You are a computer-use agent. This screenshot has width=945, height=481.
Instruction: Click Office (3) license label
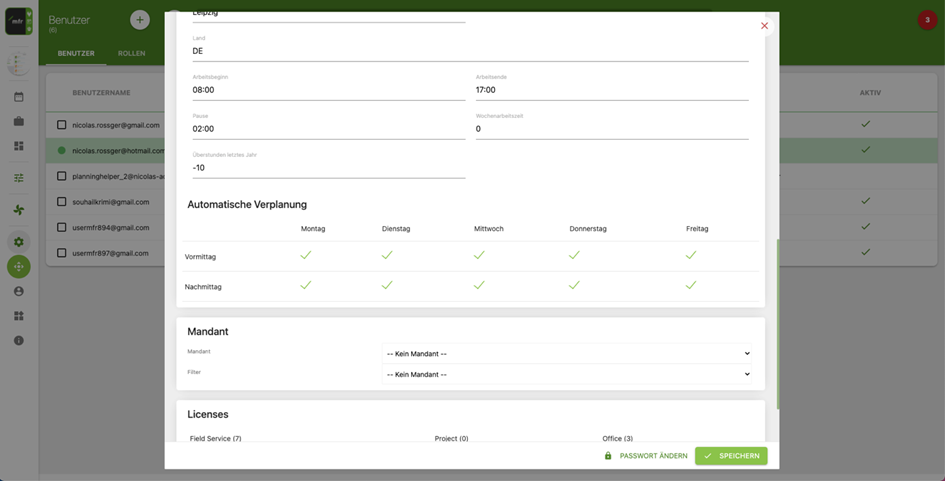(617, 438)
